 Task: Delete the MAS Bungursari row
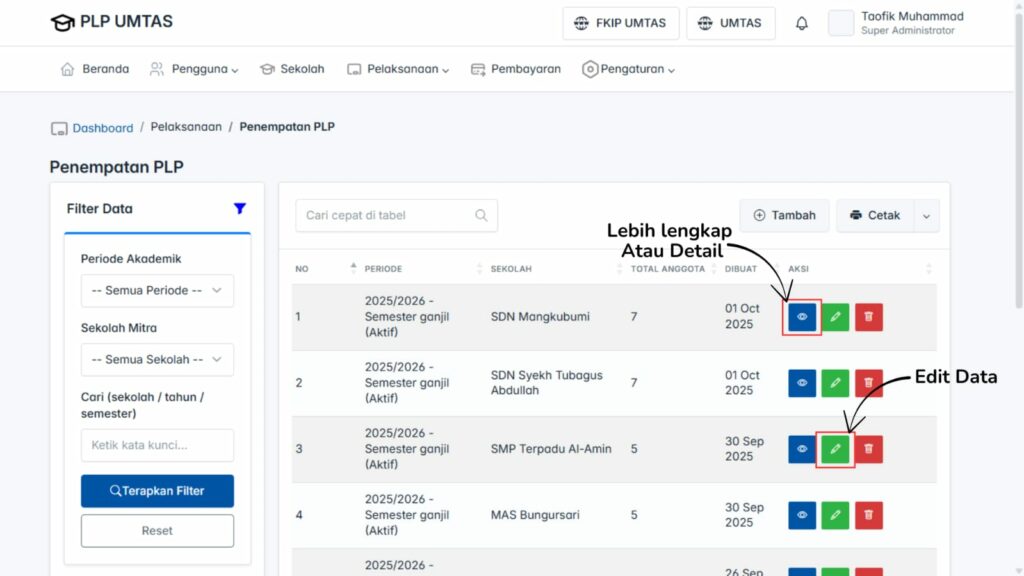point(868,515)
